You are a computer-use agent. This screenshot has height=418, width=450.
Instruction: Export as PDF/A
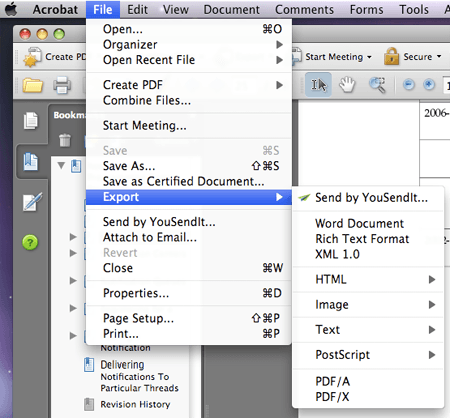(368, 381)
